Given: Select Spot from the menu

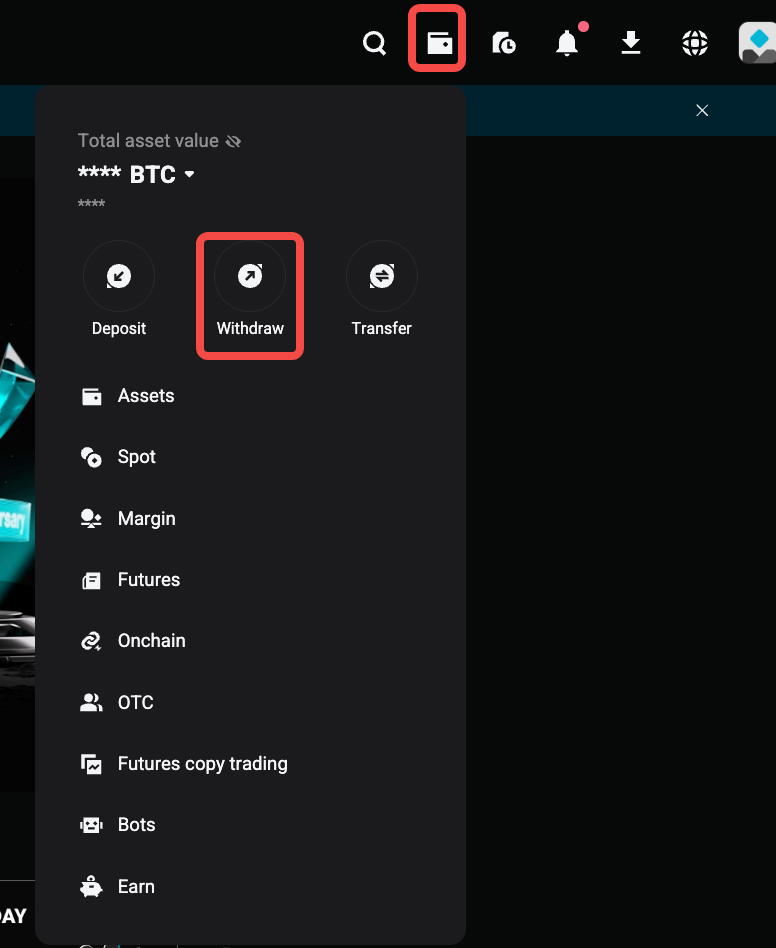Looking at the screenshot, I should point(136,456).
